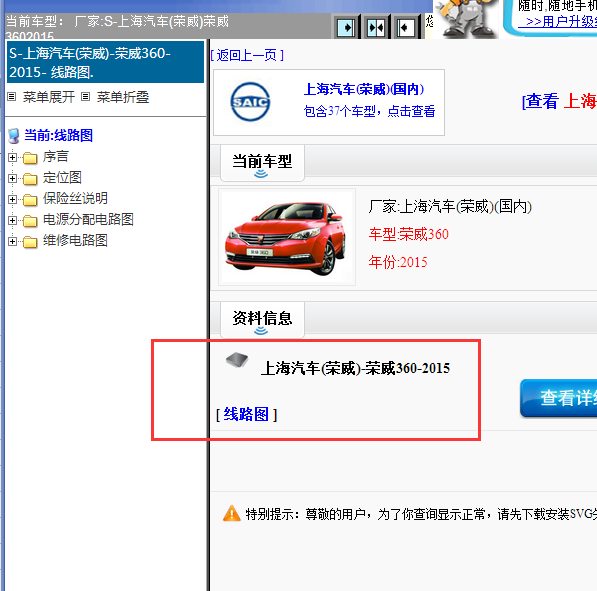Click the 特别提示 notice text
This screenshot has height=591, width=597.
pos(421,514)
